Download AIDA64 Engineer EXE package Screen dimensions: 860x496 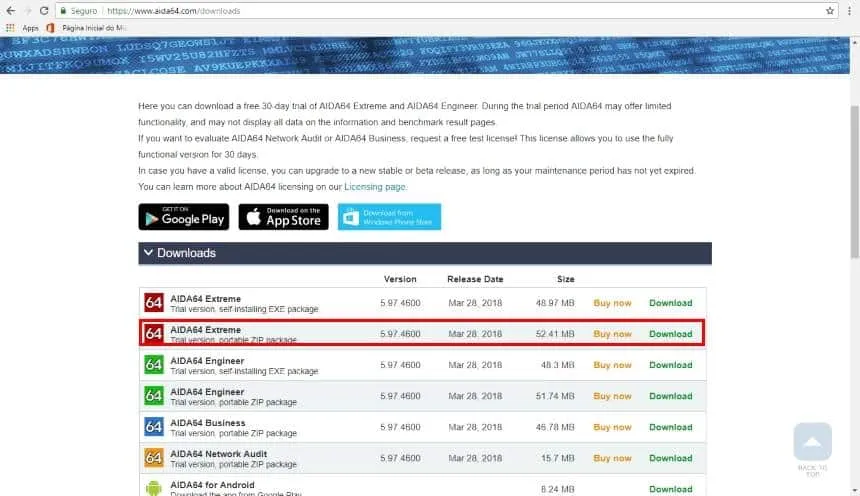pyautogui.click(x=670, y=365)
